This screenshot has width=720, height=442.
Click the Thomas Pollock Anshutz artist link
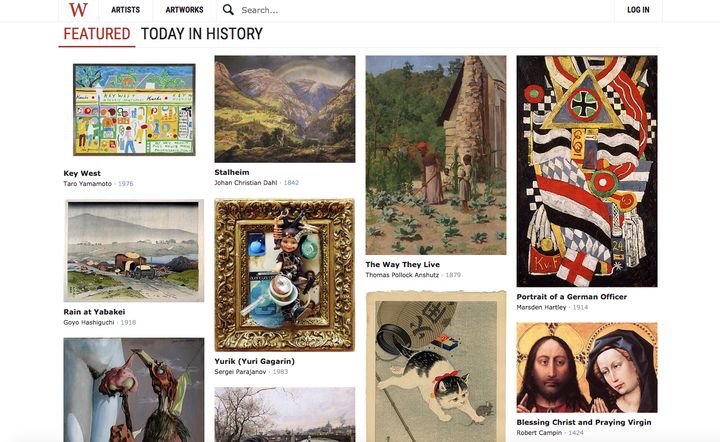click(402, 275)
